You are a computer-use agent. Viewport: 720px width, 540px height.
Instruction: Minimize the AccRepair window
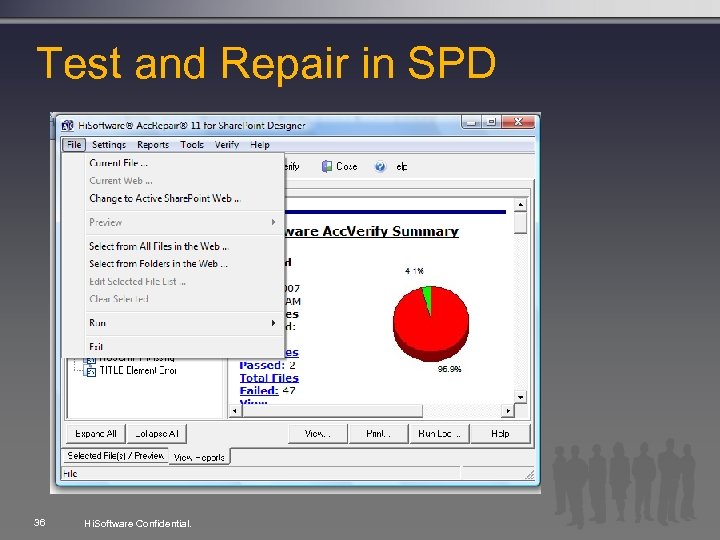point(472,122)
